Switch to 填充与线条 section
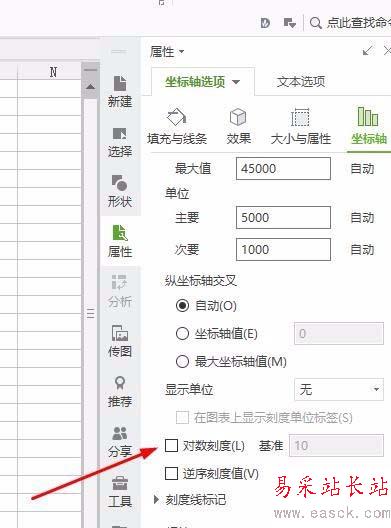The height and width of the screenshot is (528, 391). tap(177, 127)
